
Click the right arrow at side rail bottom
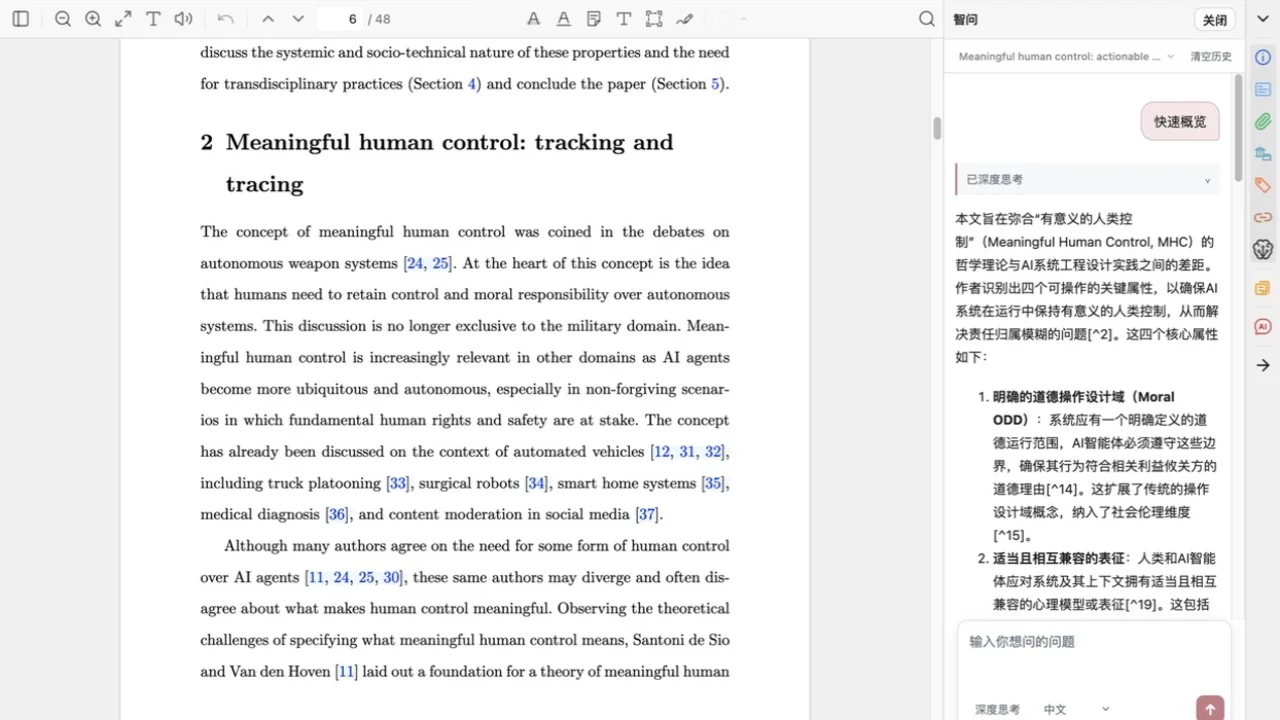tap(1263, 365)
